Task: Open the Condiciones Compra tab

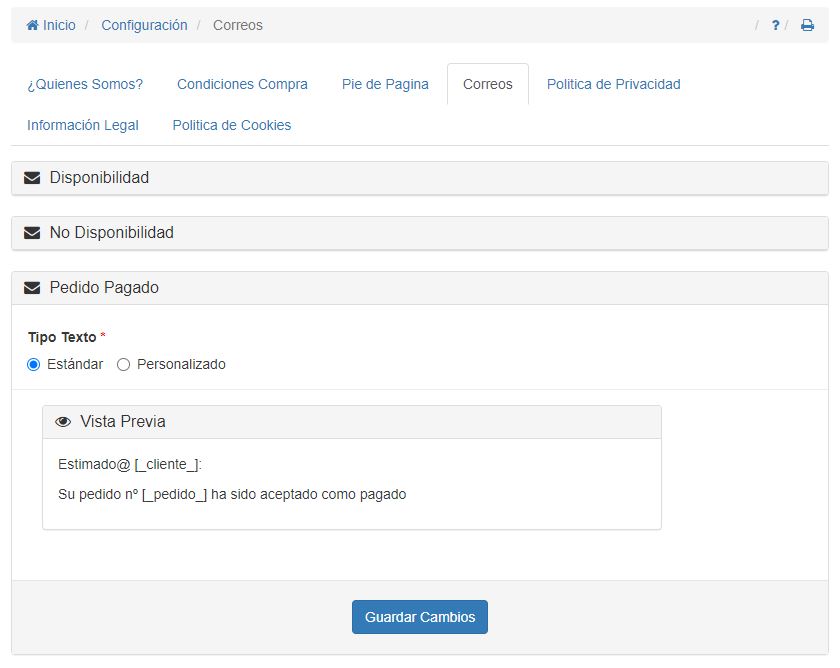Action: coord(242,84)
